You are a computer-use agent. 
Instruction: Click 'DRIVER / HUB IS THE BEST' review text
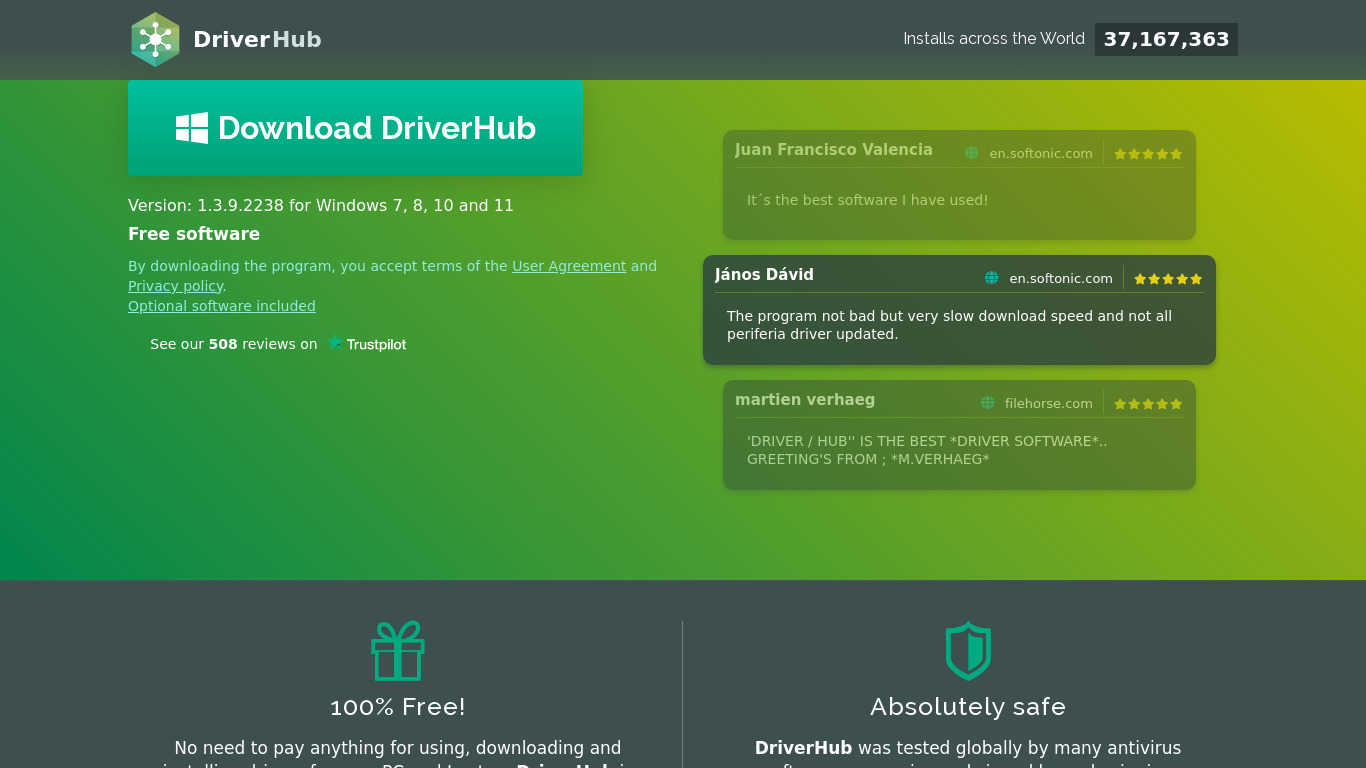[x=927, y=450]
